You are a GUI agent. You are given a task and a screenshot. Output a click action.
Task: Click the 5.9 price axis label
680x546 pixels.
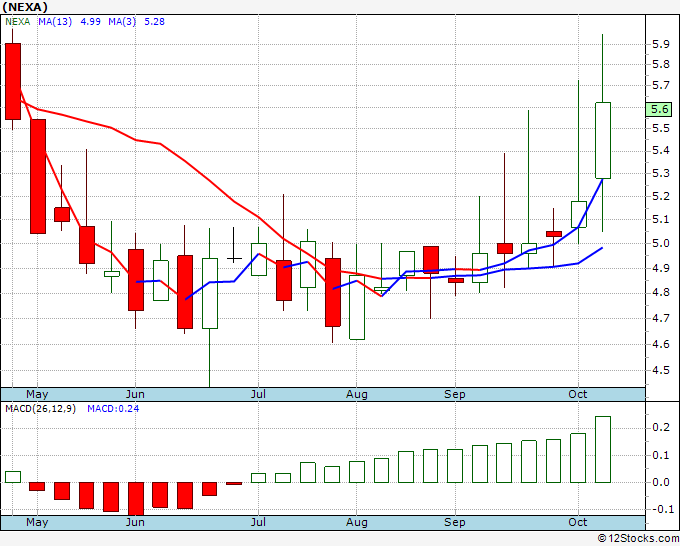pos(660,45)
